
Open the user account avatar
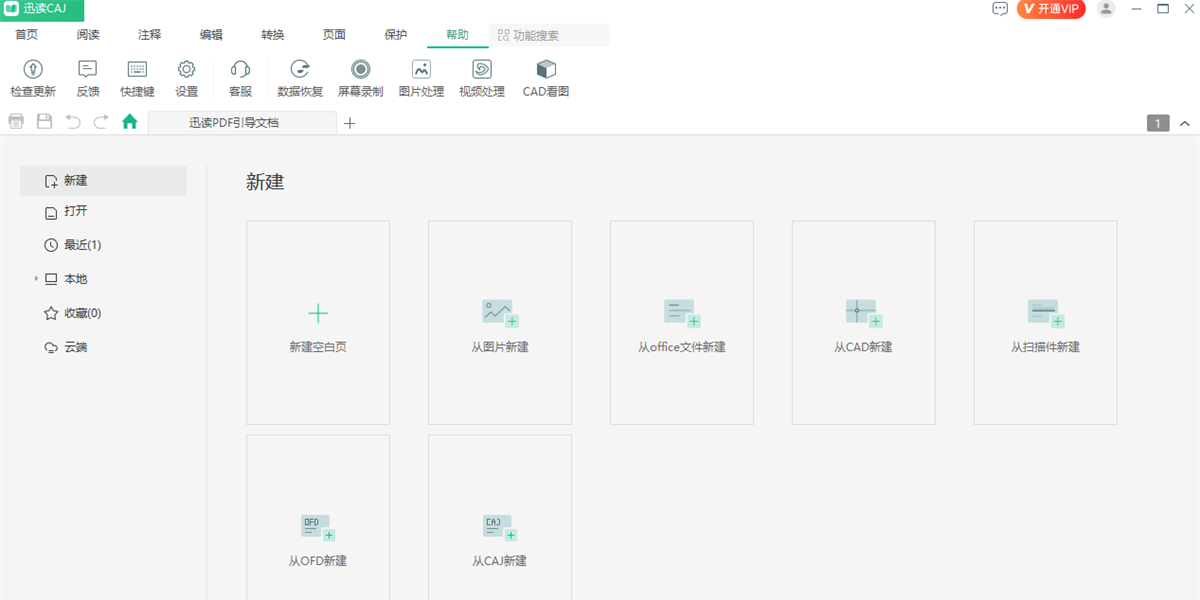(1106, 9)
